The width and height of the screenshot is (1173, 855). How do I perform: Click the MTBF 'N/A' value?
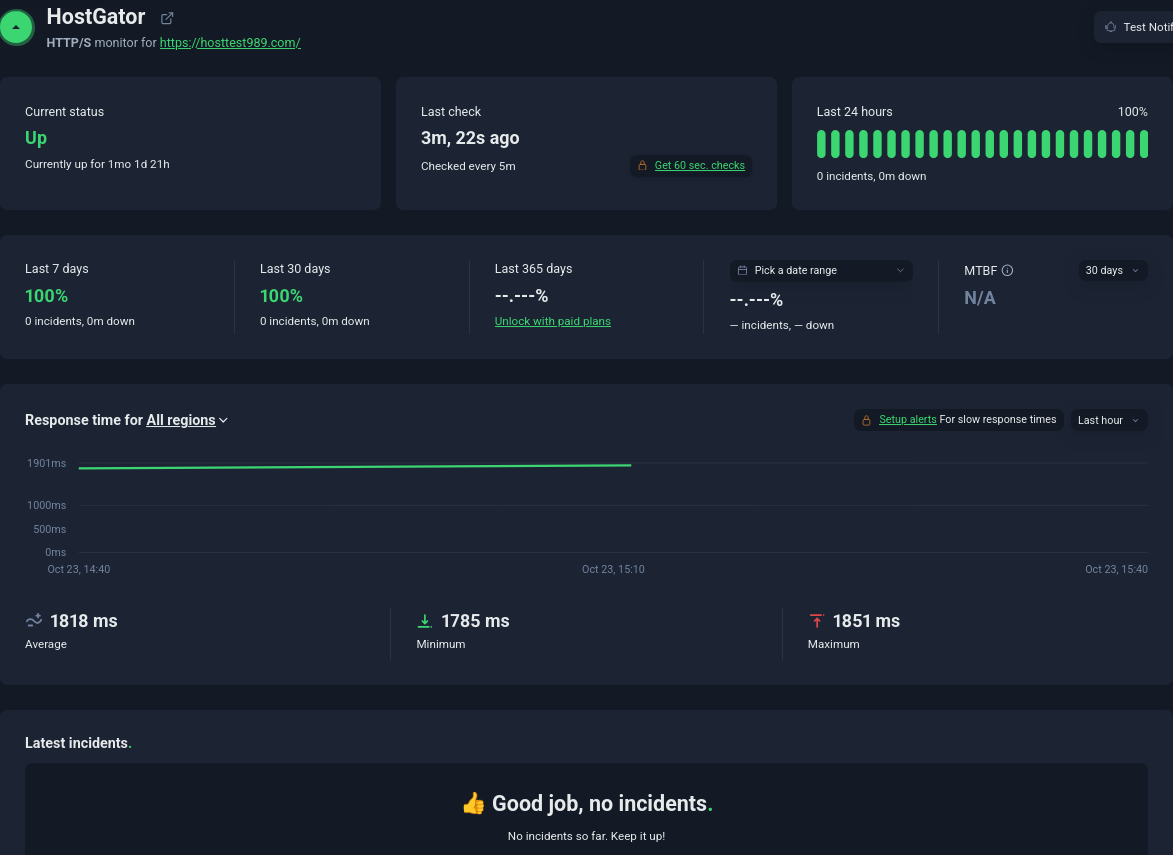click(x=980, y=298)
